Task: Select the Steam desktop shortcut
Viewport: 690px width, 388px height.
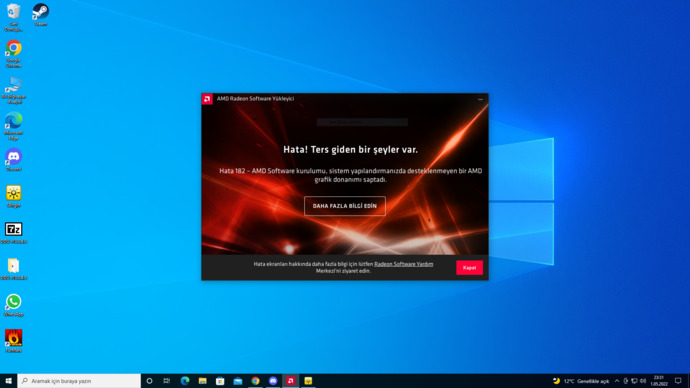Action: (x=40, y=15)
